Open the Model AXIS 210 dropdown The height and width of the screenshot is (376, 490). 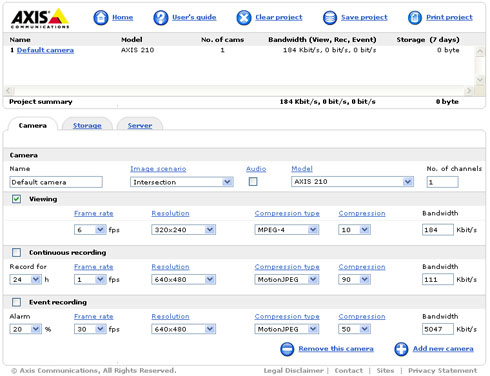click(x=352, y=182)
